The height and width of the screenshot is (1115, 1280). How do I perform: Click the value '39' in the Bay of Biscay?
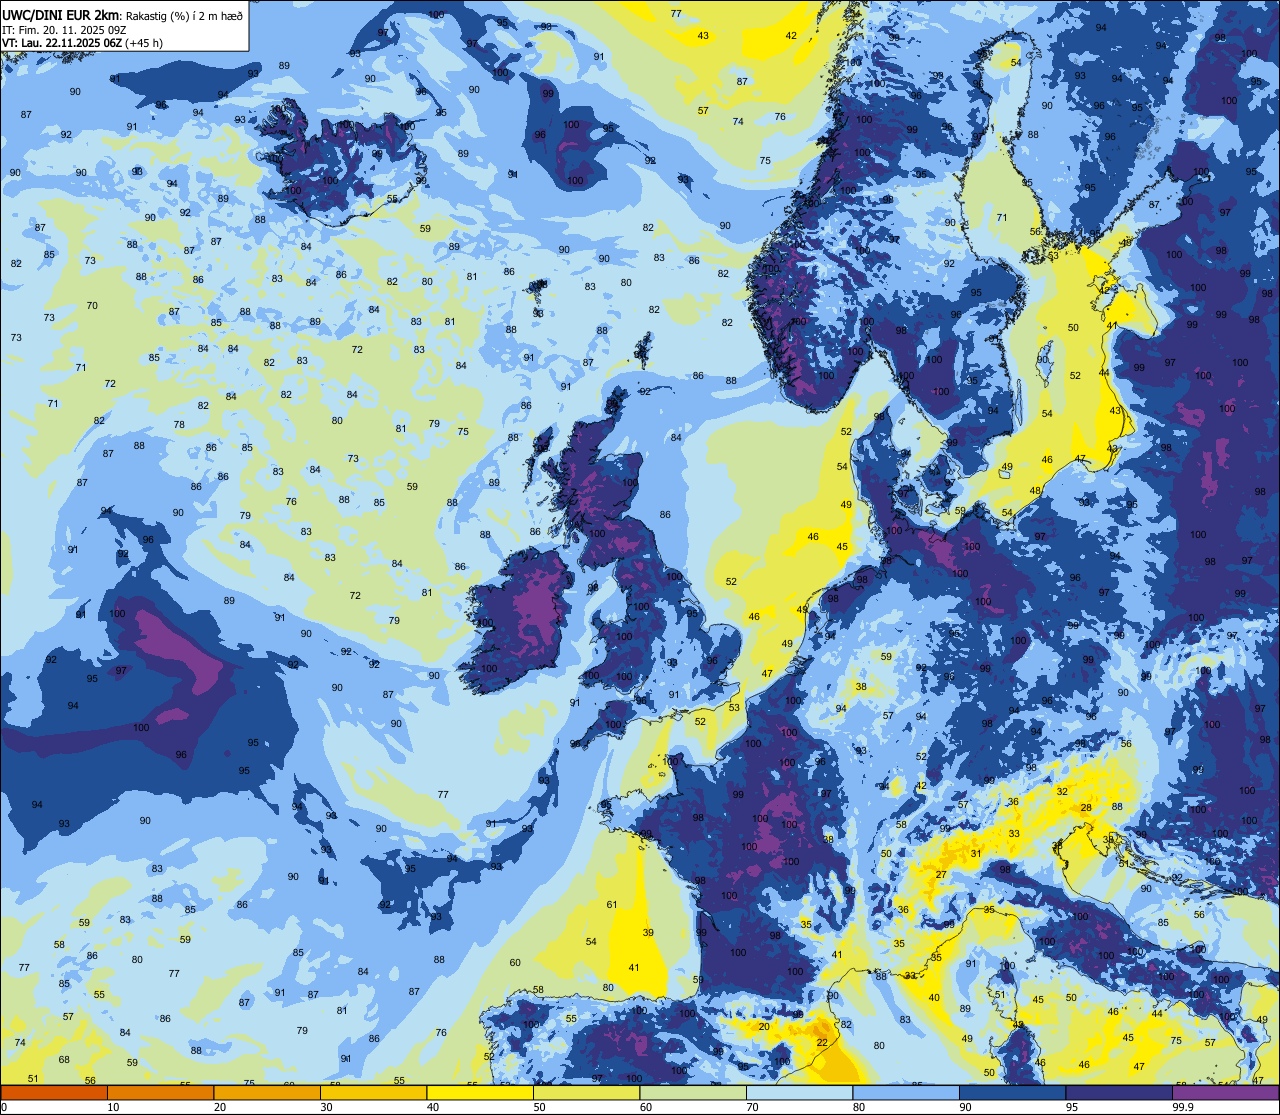tap(648, 932)
